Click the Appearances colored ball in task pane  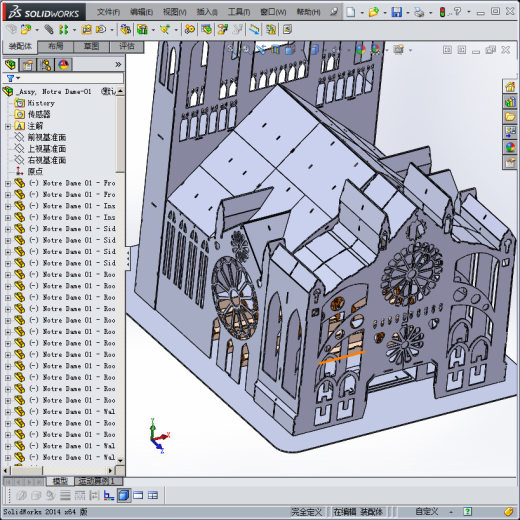[510, 147]
